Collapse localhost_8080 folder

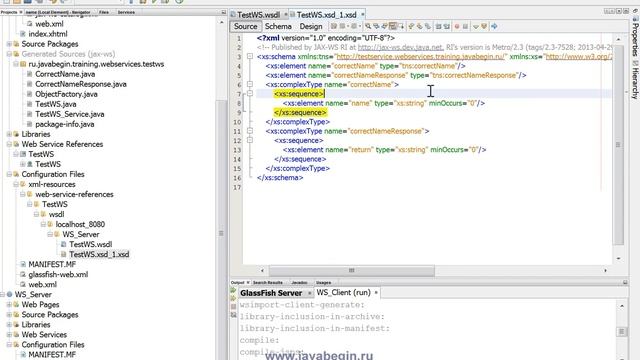pyautogui.click(x=43, y=224)
